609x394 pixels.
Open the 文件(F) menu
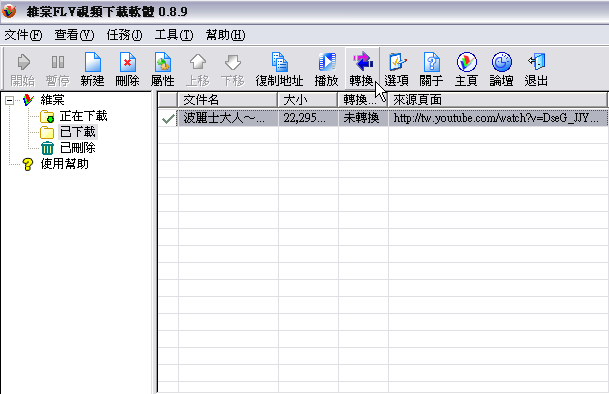tap(23, 35)
